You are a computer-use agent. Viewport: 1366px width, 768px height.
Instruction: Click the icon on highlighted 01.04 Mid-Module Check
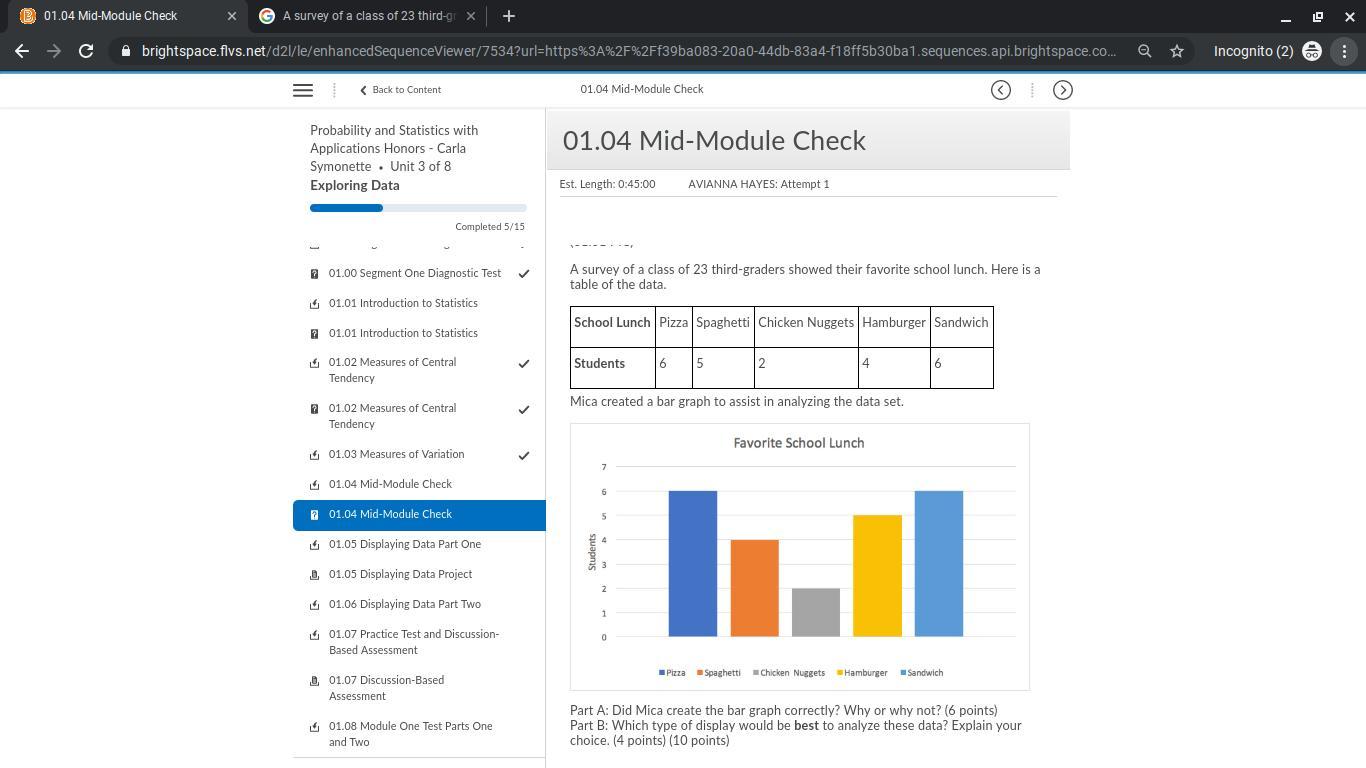tap(315, 515)
